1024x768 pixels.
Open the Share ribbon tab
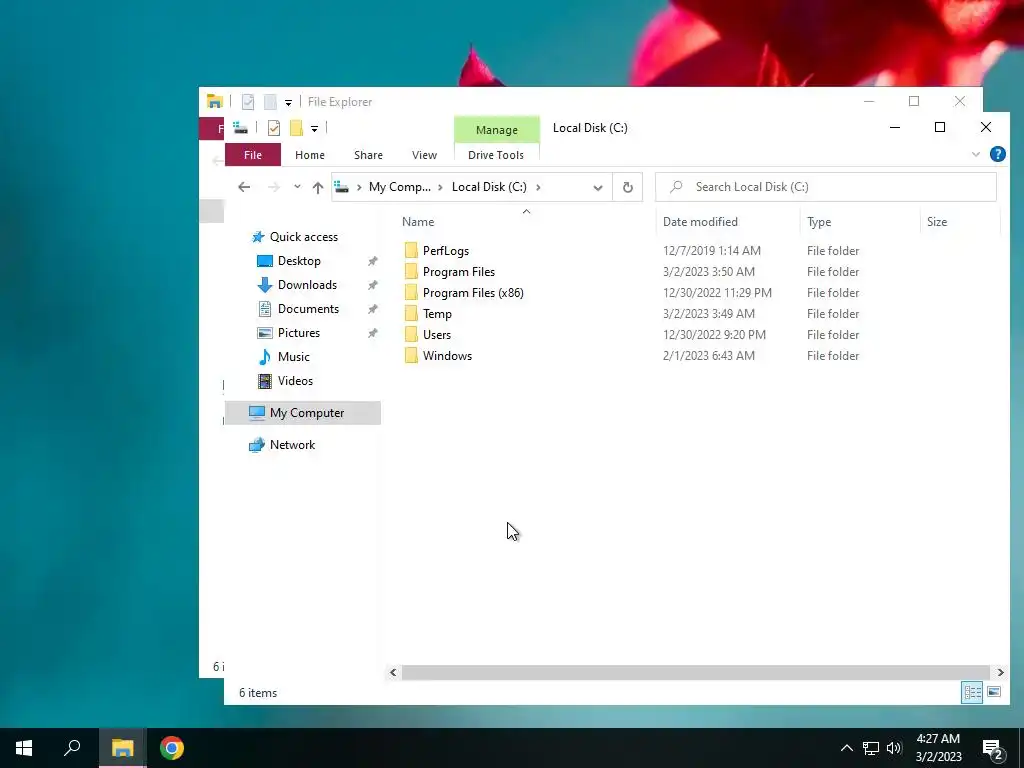point(368,155)
